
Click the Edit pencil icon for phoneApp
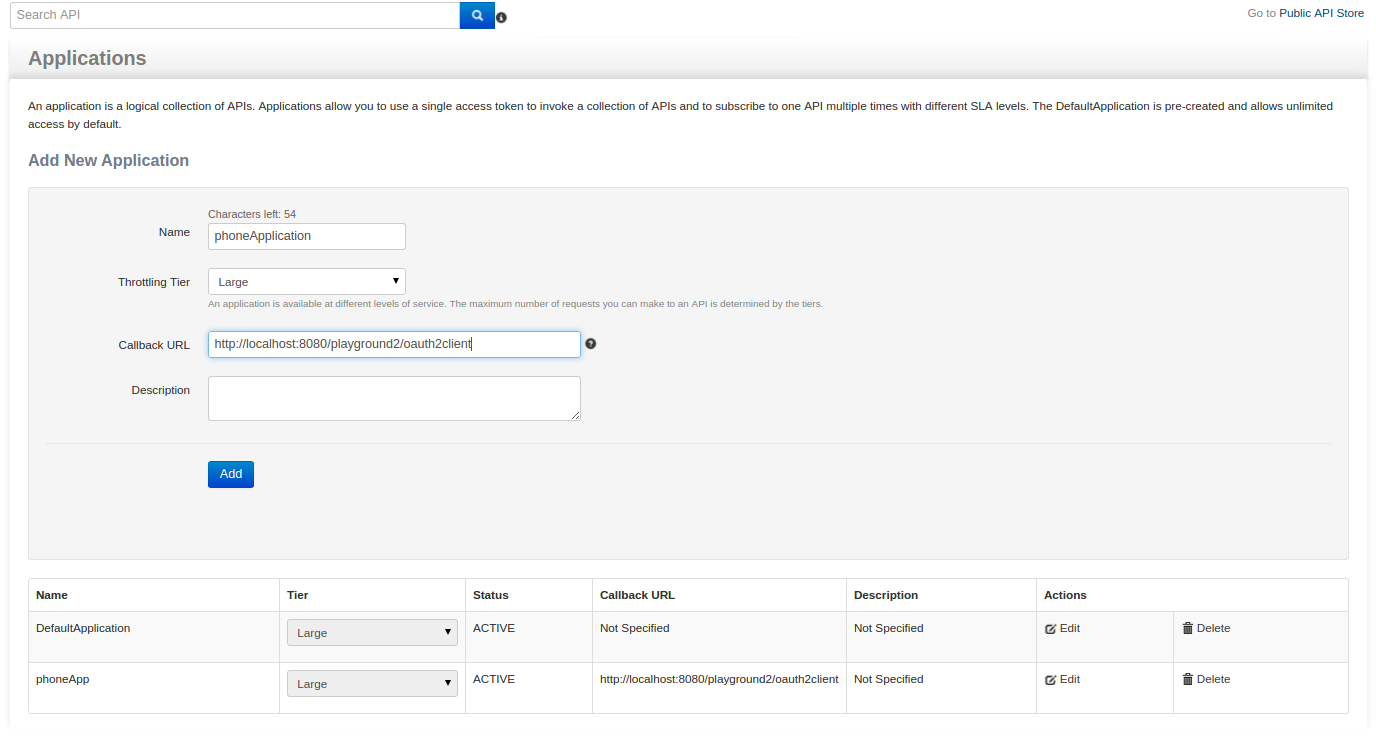tap(1052, 679)
